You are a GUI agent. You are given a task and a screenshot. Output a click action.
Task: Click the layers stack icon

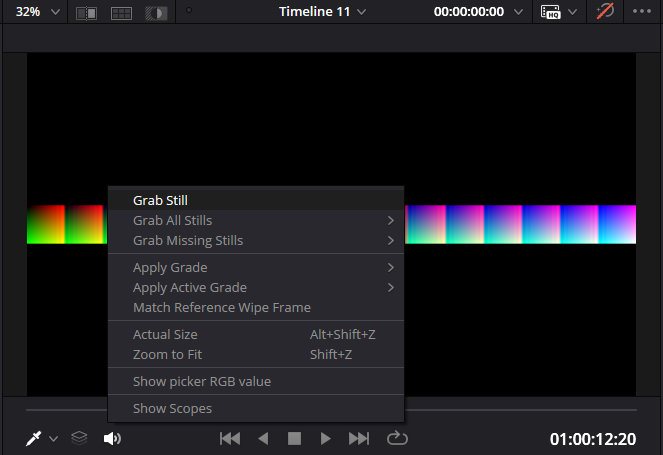click(79, 438)
